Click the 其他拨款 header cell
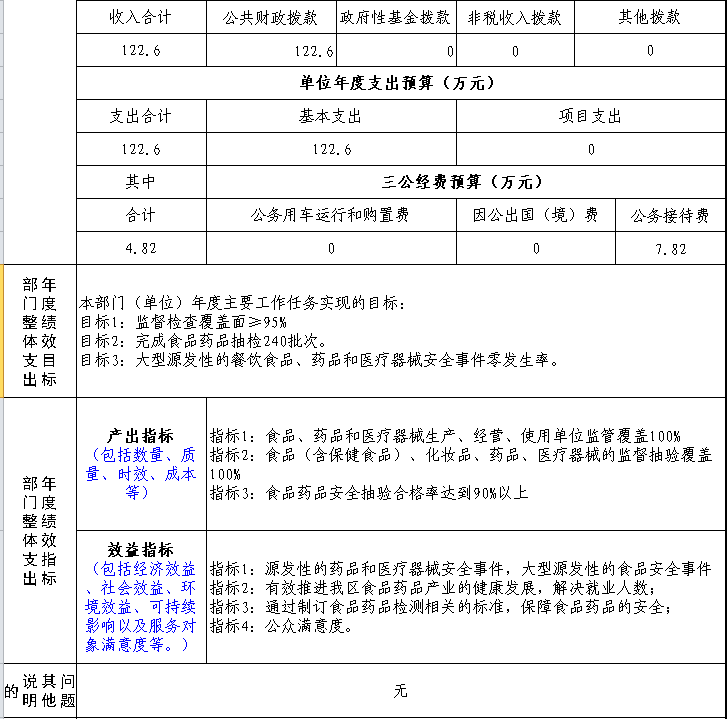This screenshot has width=727, height=719. [650, 17]
